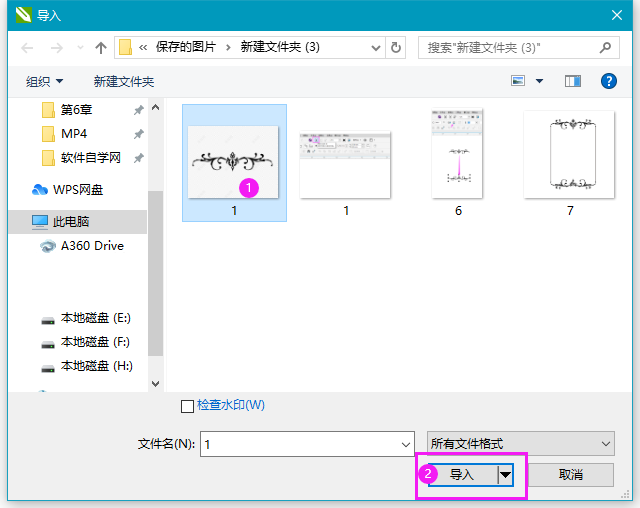640x508 pixels.
Task: Expand the address bar path history dropdown
Action: tap(375, 47)
